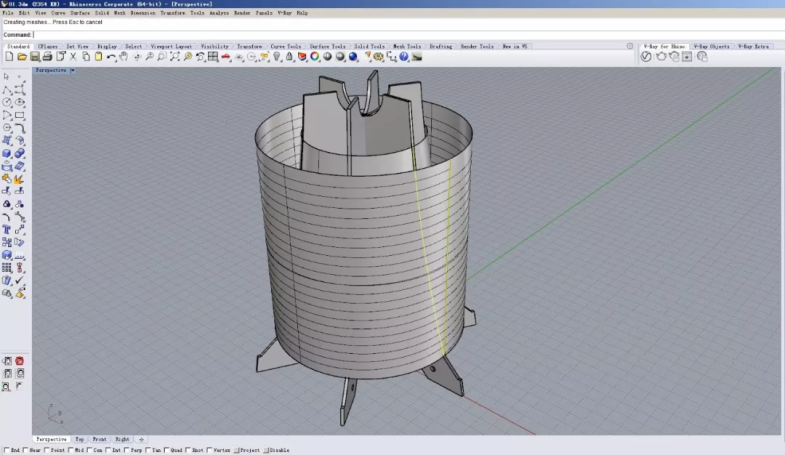Click the Print icon in the toolbar

point(47,57)
